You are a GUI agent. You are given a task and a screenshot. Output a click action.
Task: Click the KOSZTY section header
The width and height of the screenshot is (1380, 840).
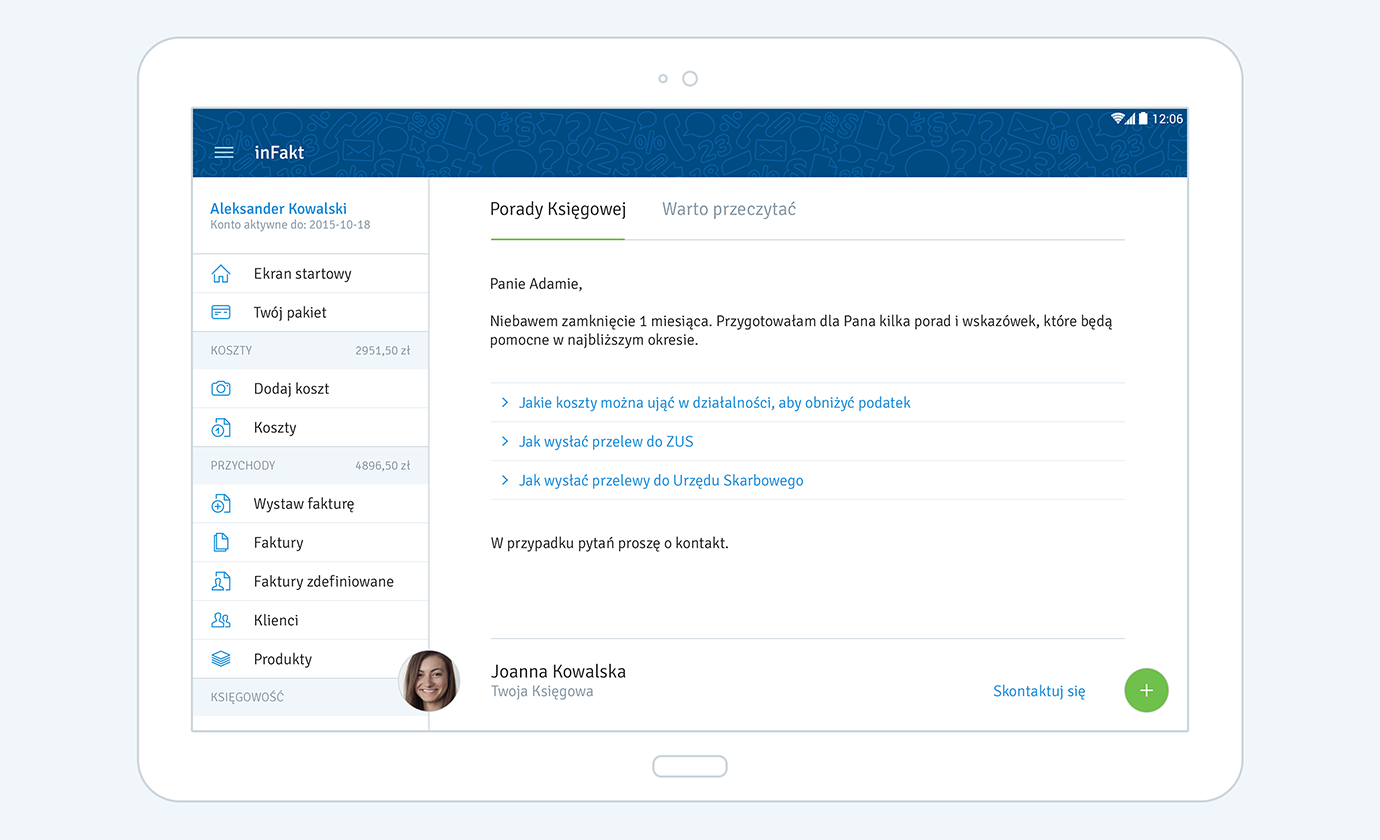231,351
